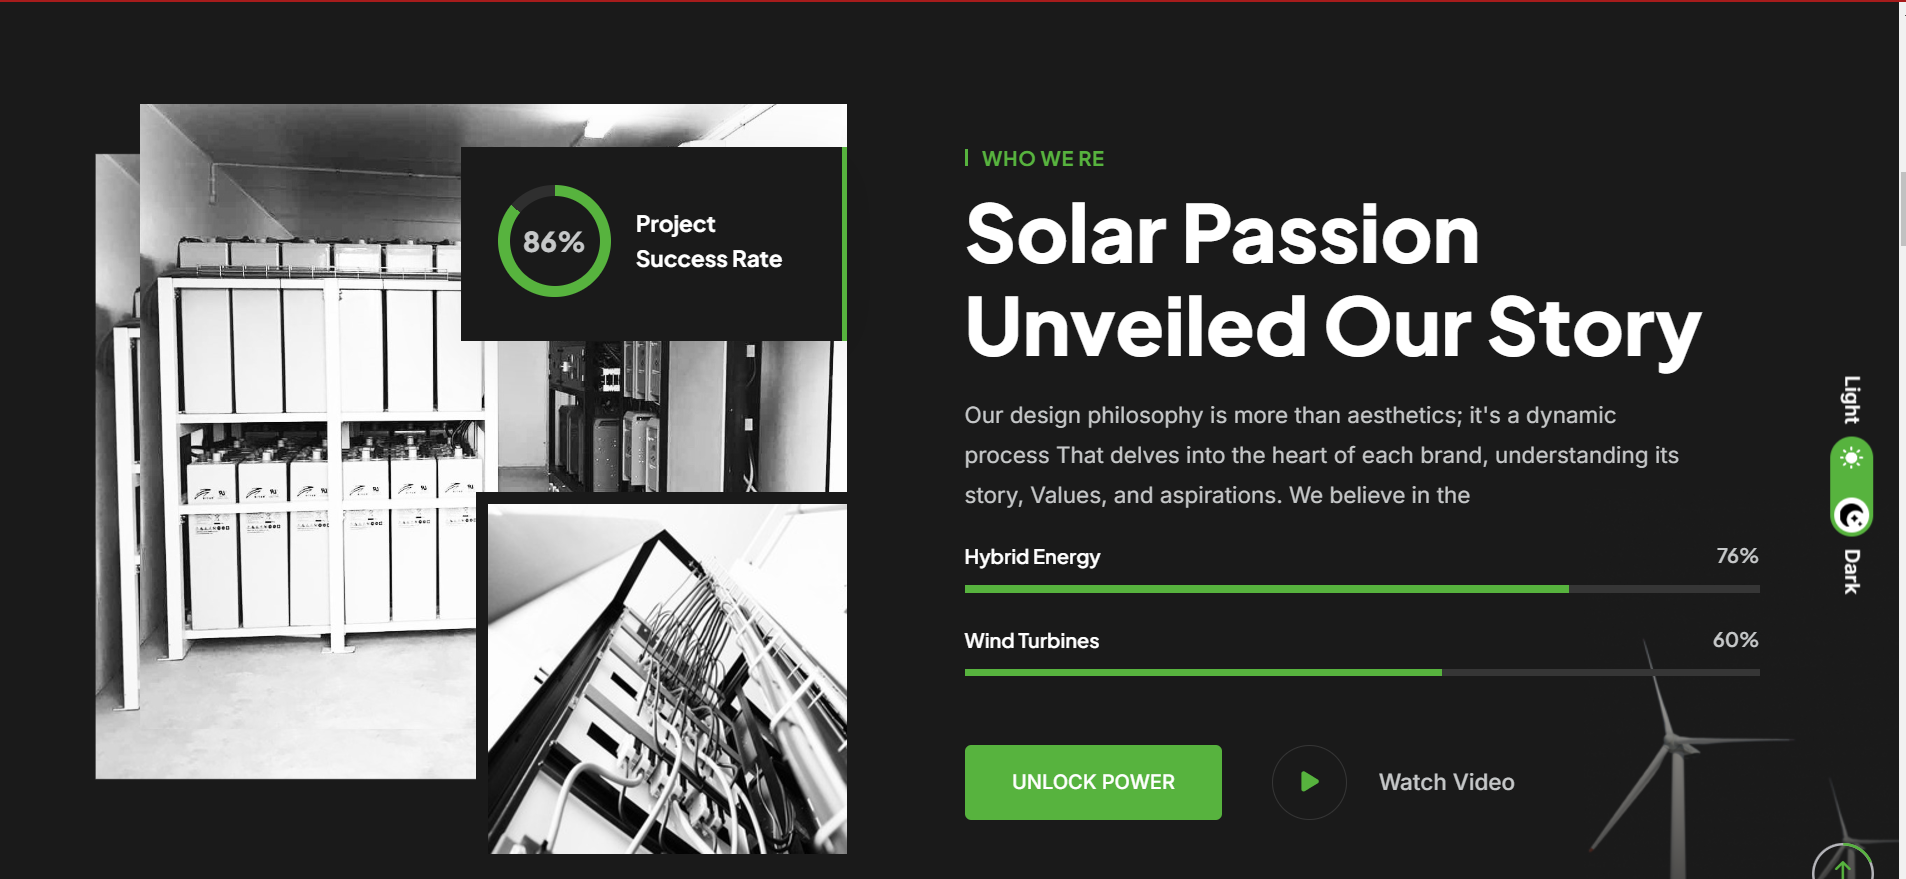Click the green bar beside WHO WE RE
The image size is (1906, 879).
click(966, 158)
